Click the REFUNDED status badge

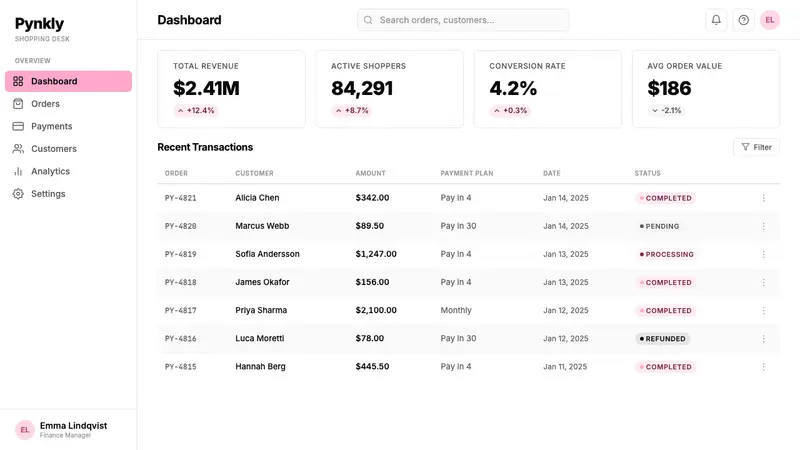(662, 338)
